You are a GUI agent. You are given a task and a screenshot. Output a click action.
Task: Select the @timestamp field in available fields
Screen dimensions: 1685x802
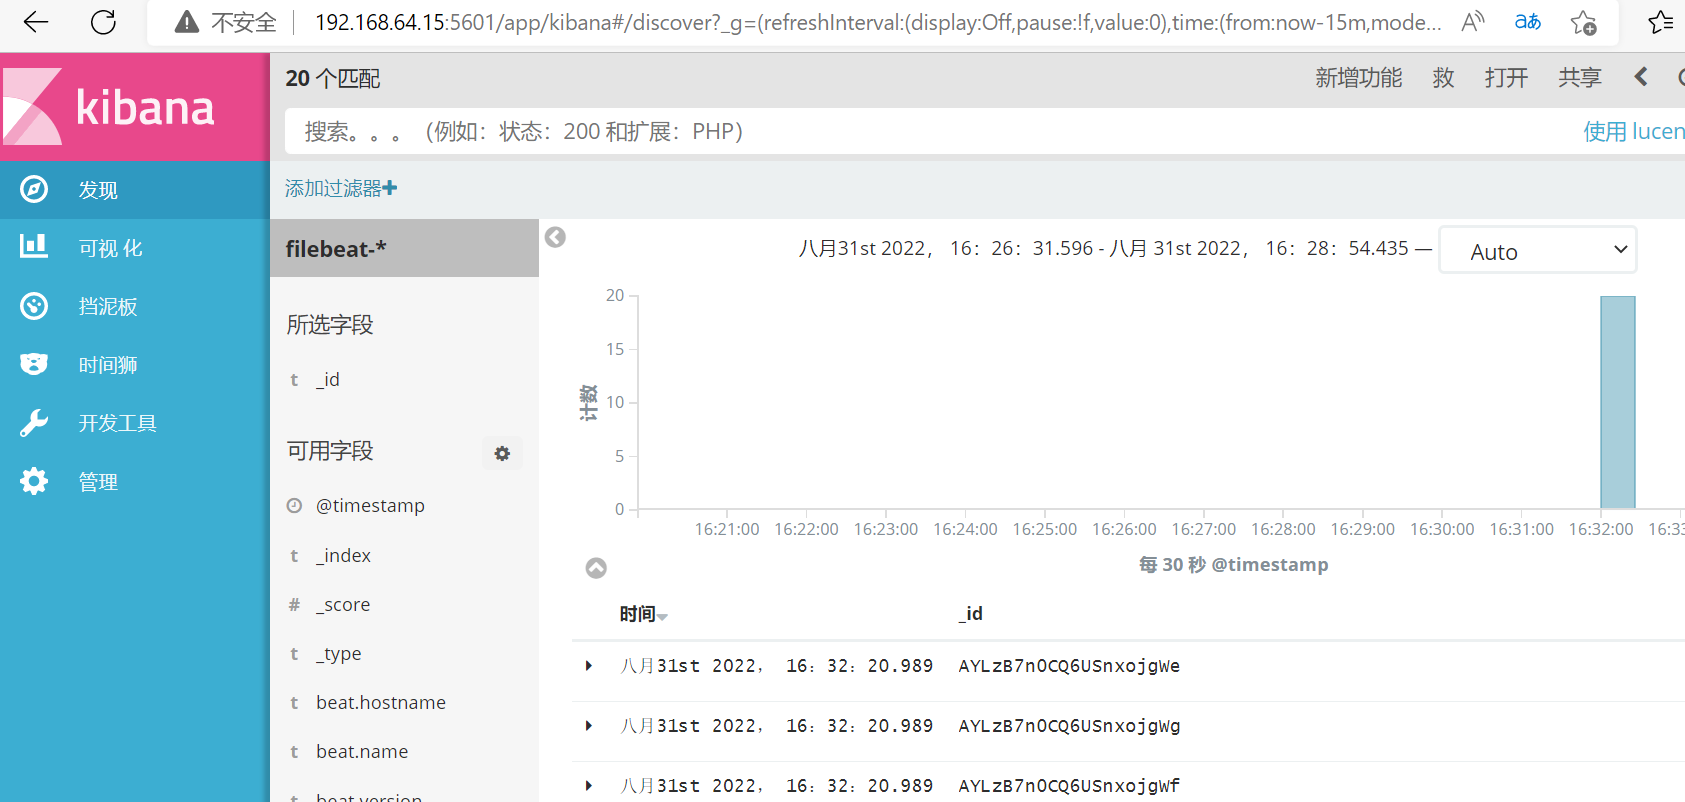point(370,506)
